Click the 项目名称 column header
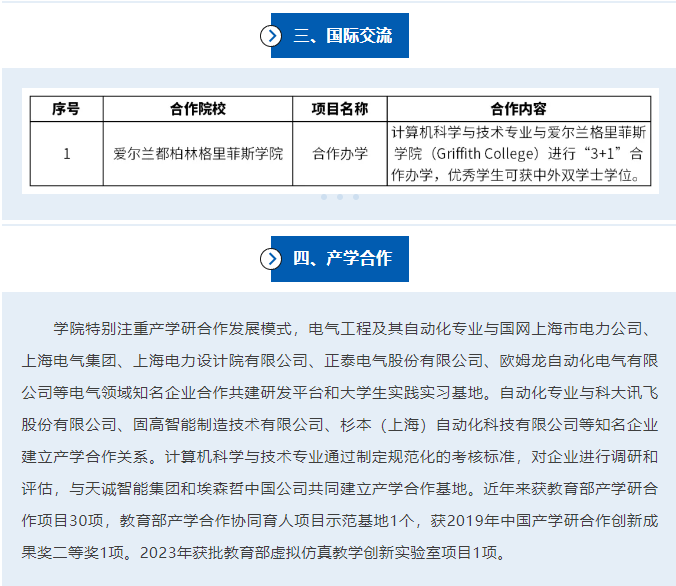The height and width of the screenshot is (586, 676). click(340, 109)
